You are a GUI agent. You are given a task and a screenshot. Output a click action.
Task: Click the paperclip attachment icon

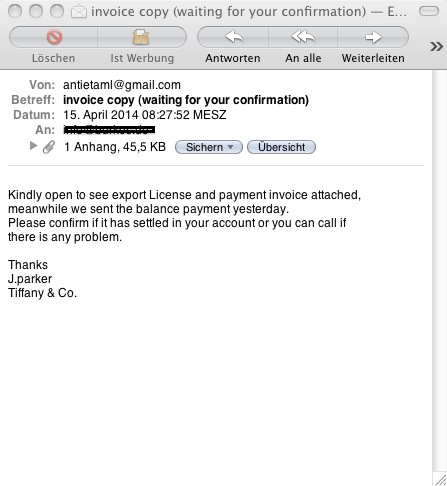coord(49,147)
